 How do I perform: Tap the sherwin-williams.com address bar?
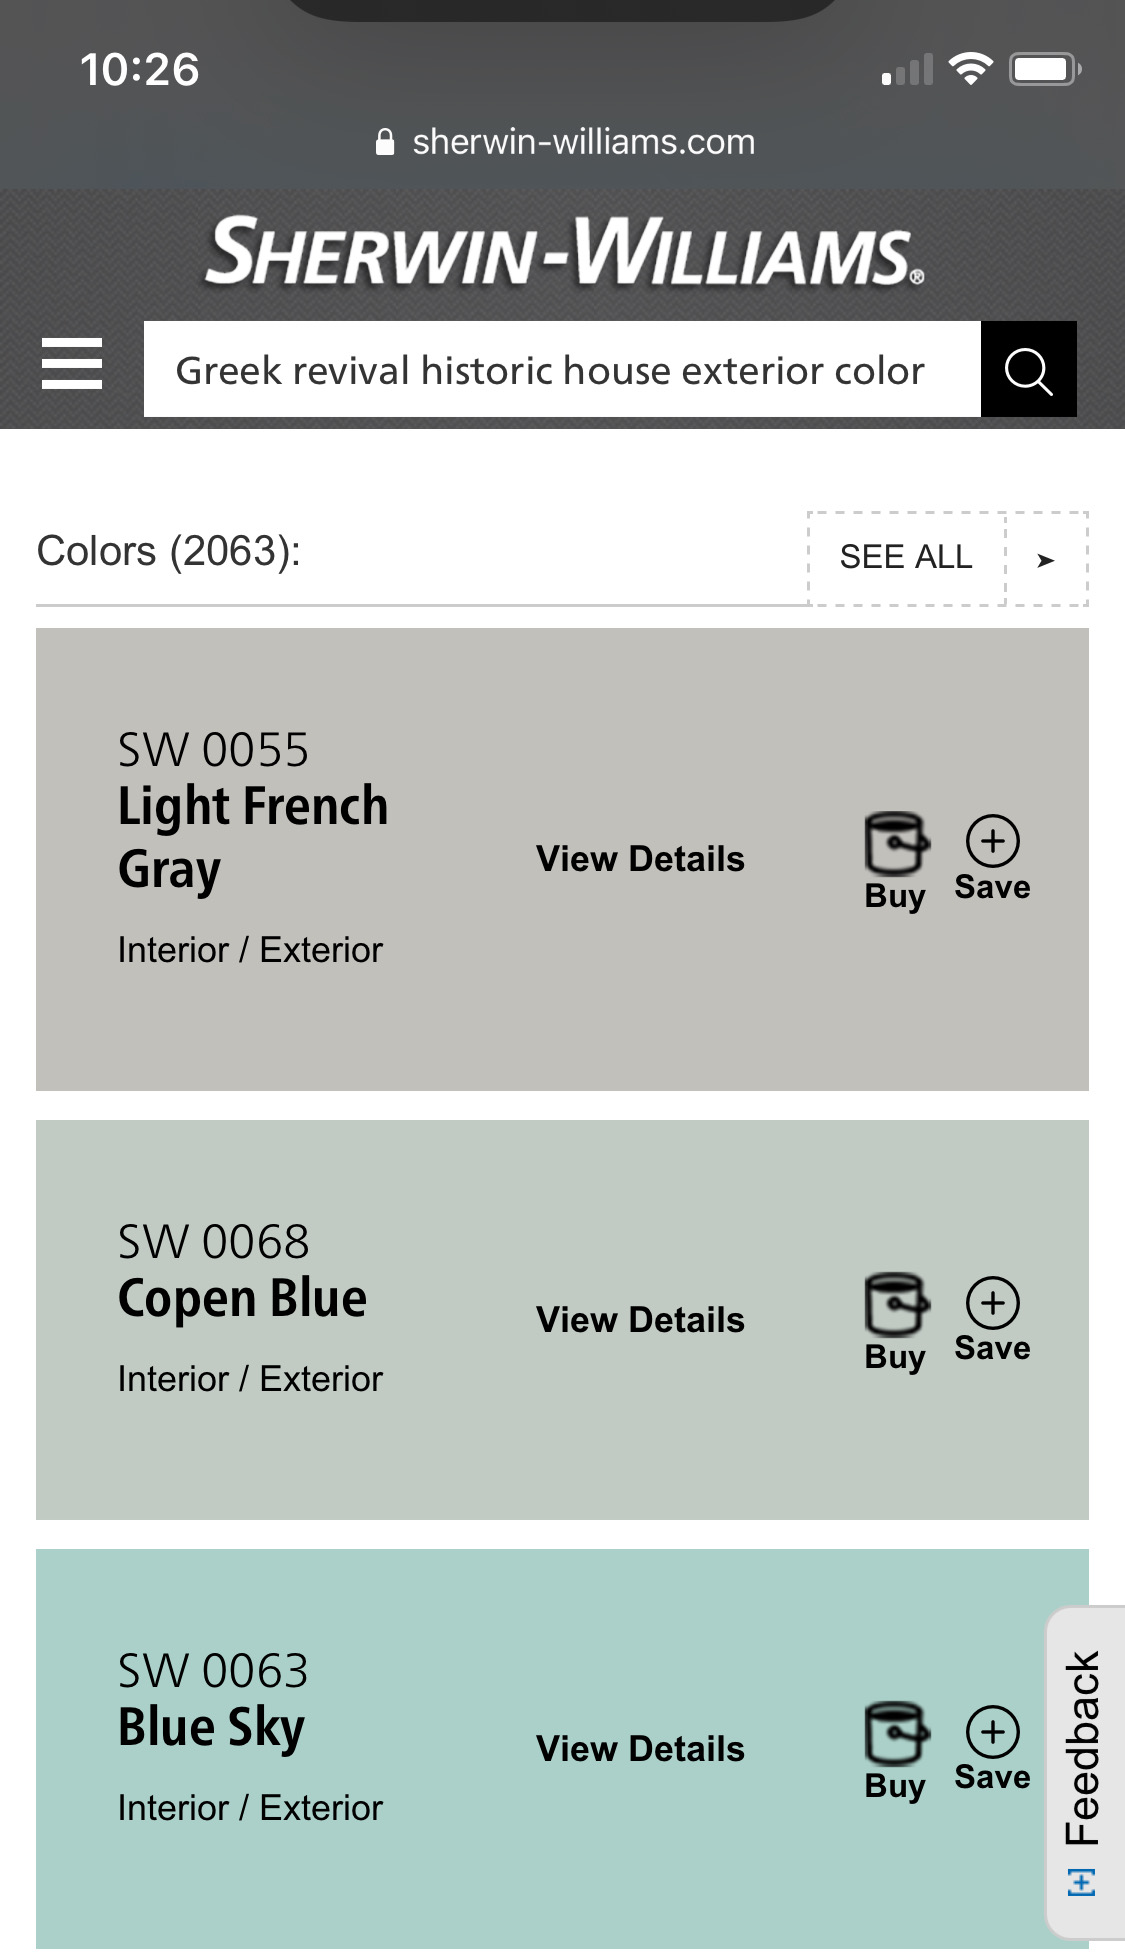coord(565,142)
